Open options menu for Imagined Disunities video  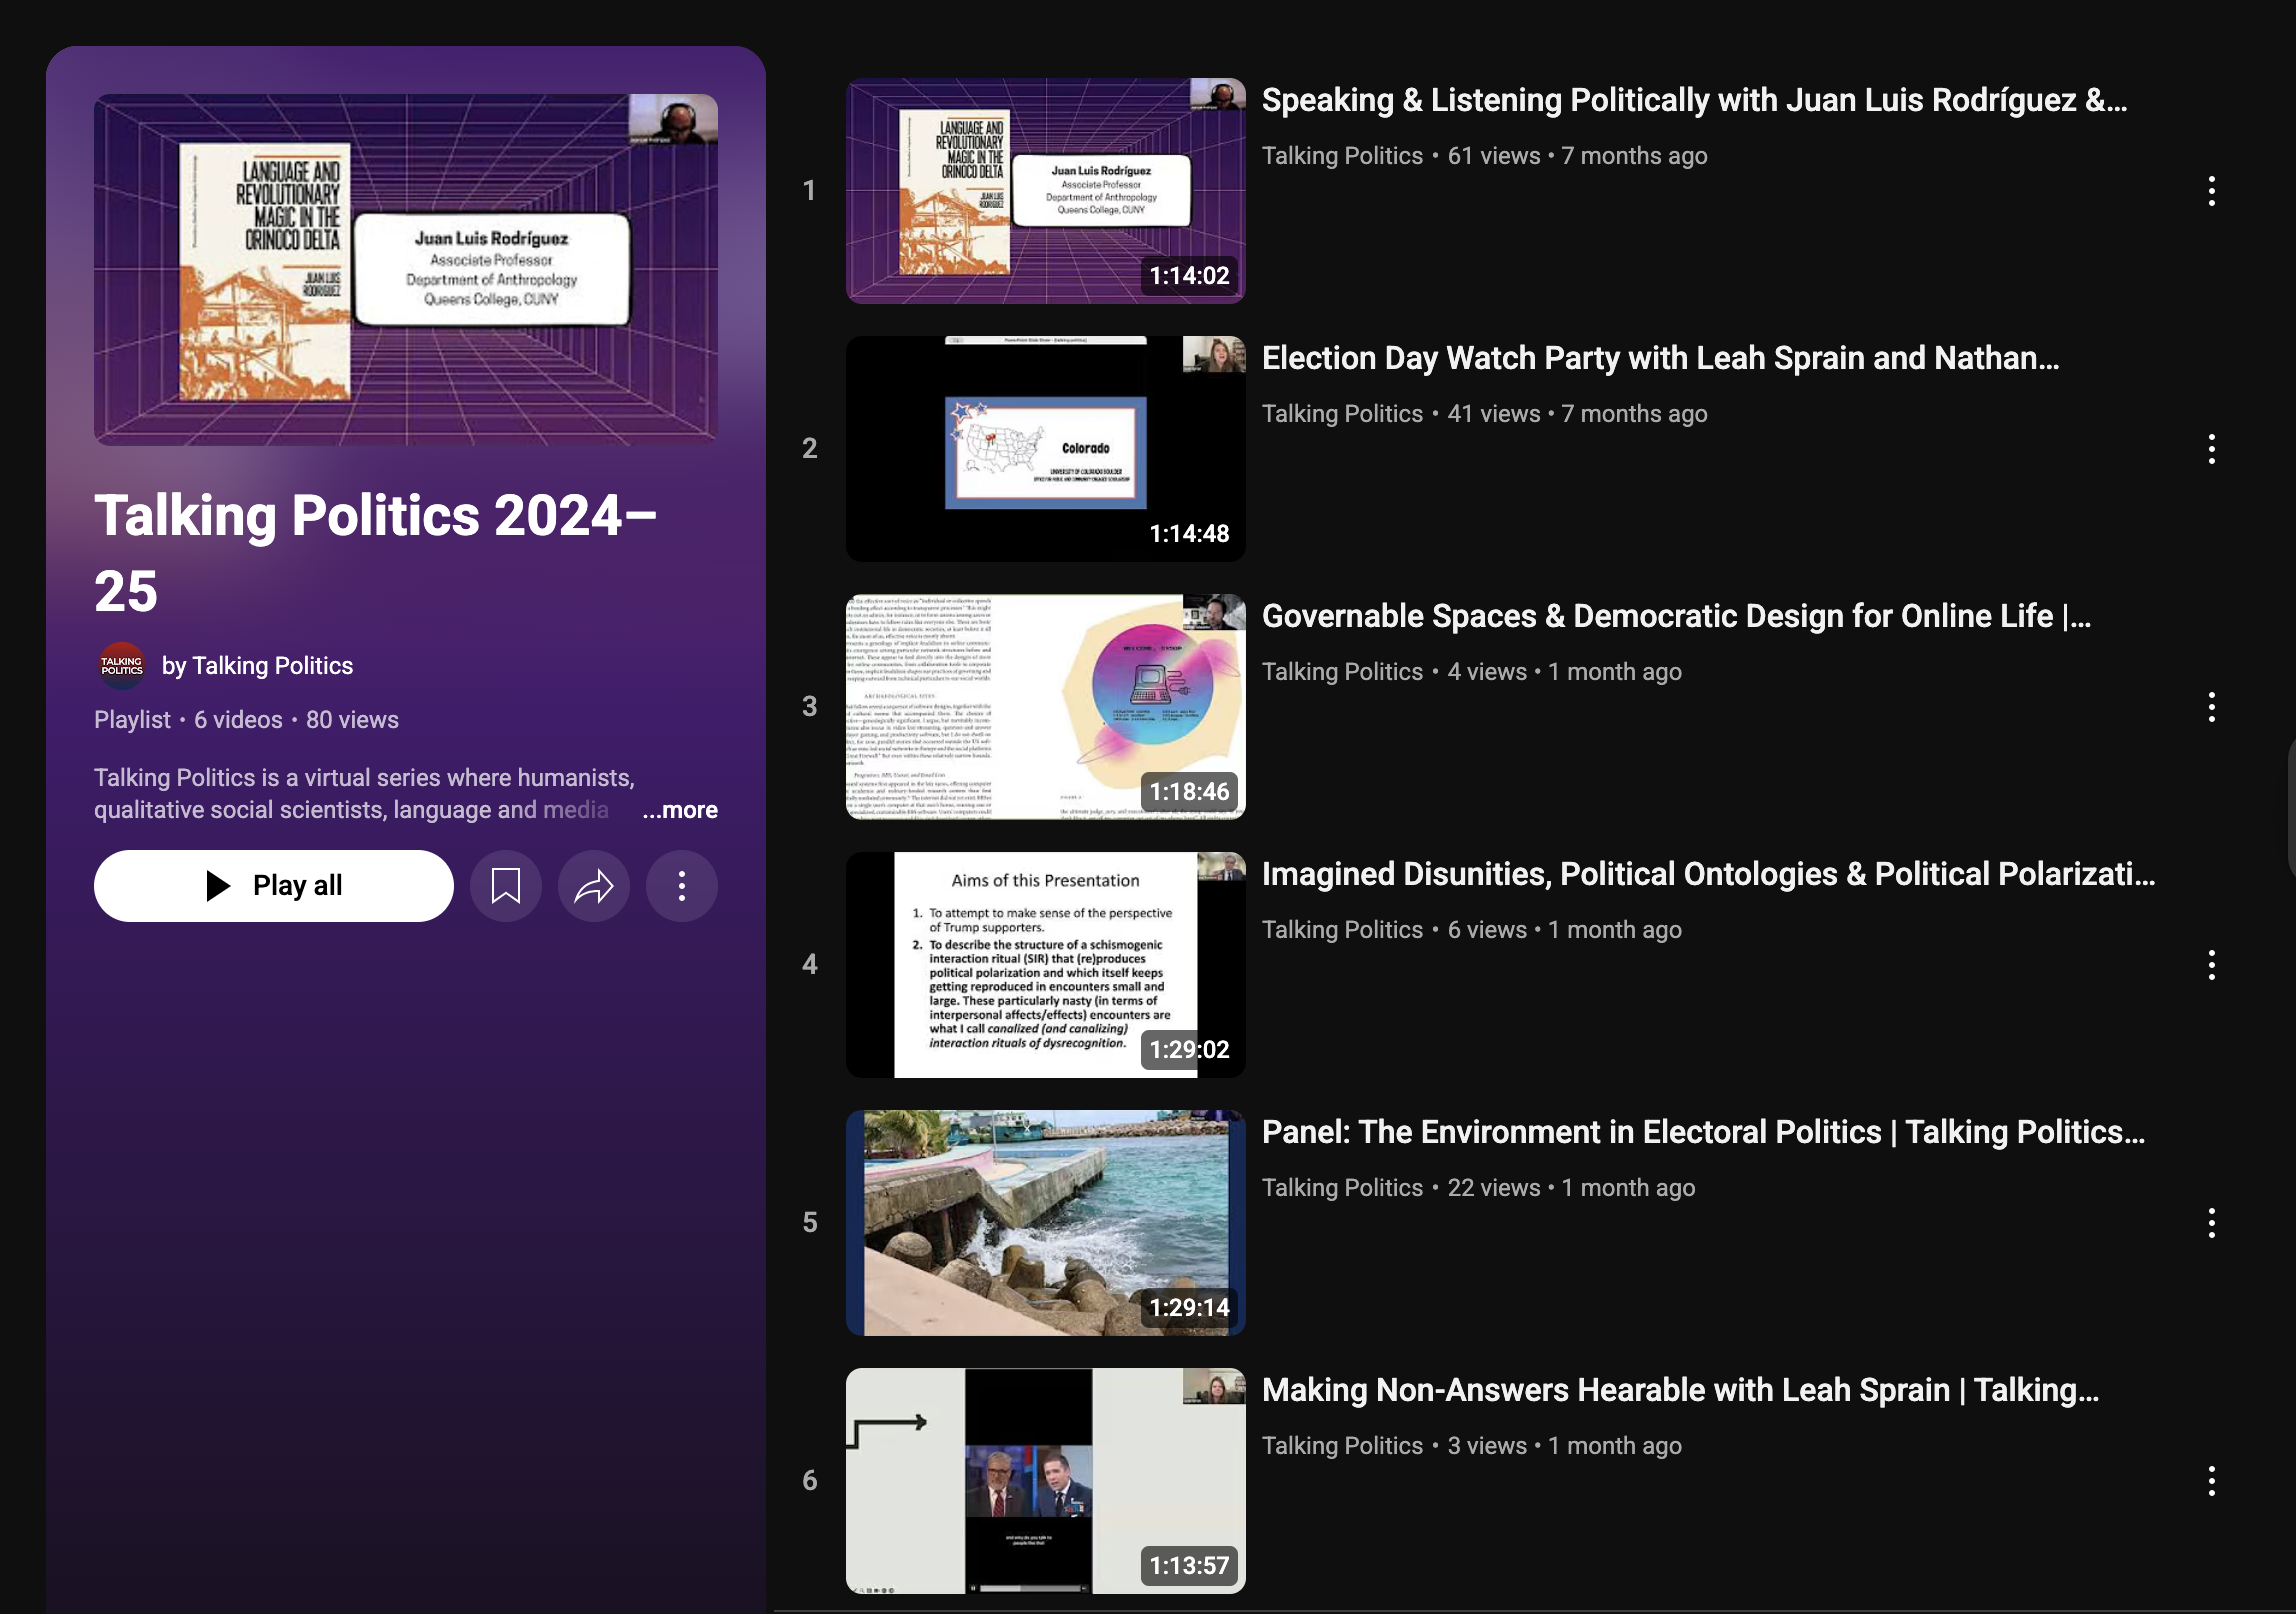click(2212, 965)
